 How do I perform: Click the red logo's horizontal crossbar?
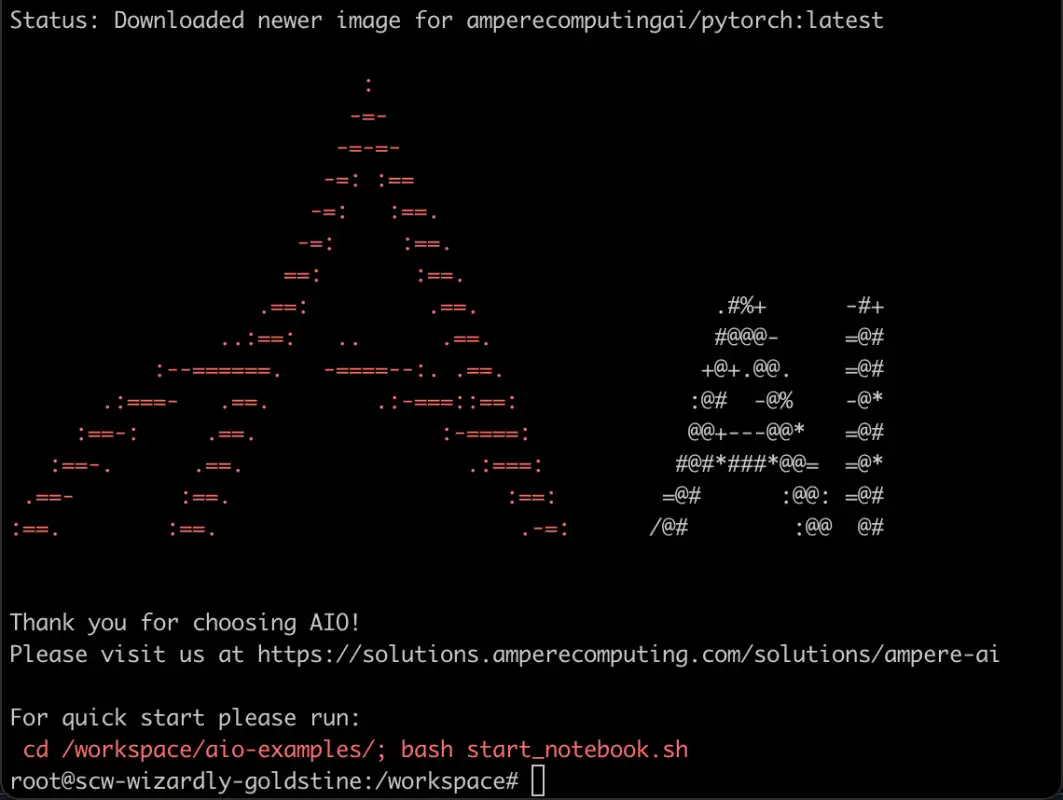click(x=329, y=371)
